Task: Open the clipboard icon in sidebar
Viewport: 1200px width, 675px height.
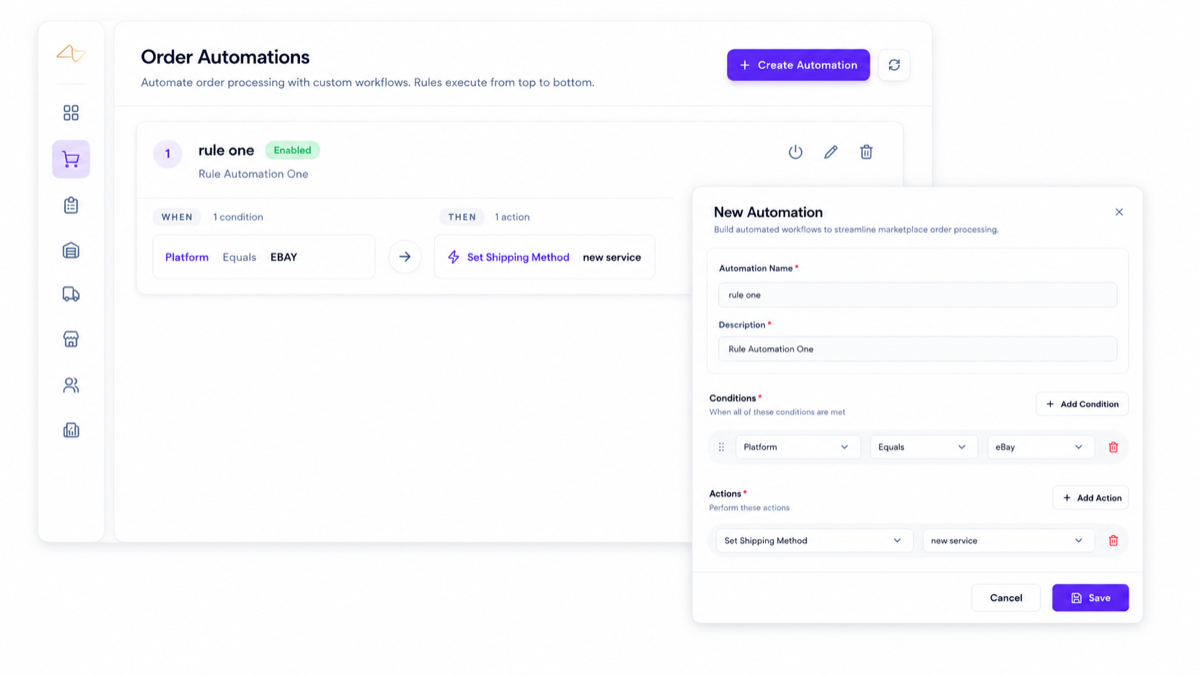Action: pos(71,205)
